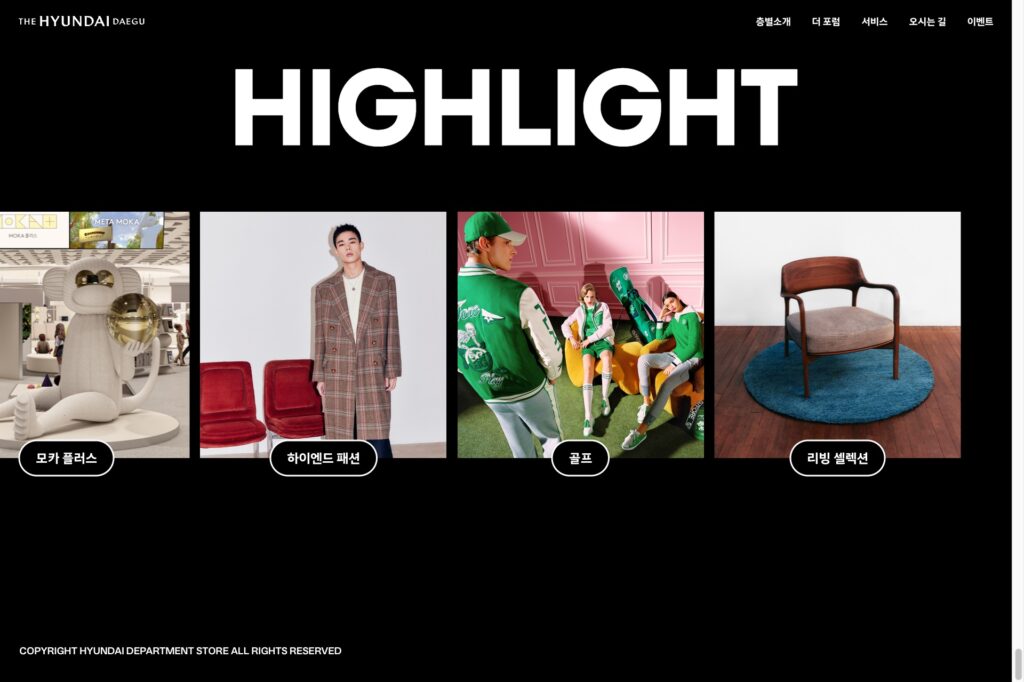
Task: Click the page vertical scrollbar thumb
Action: (1017, 664)
